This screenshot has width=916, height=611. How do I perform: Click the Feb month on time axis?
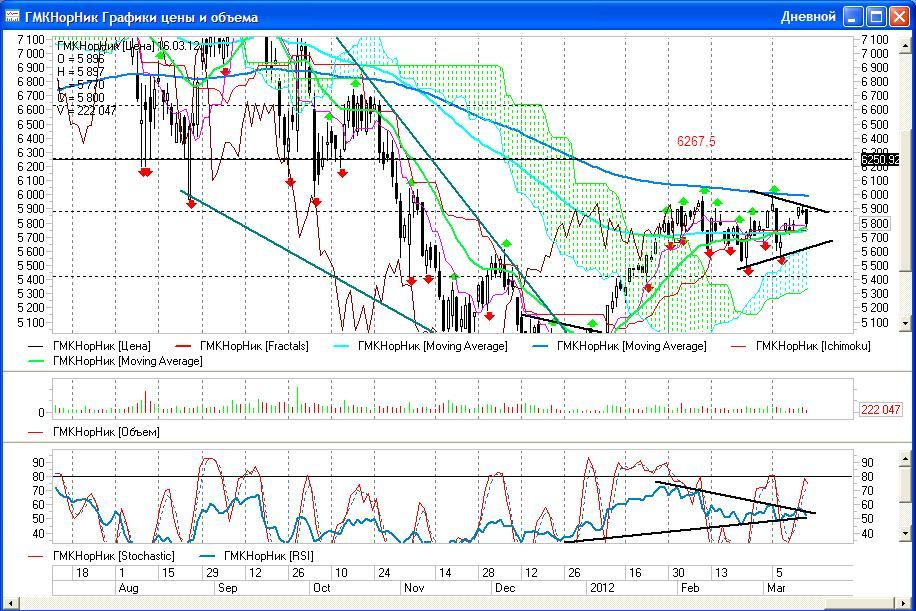[x=690, y=588]
